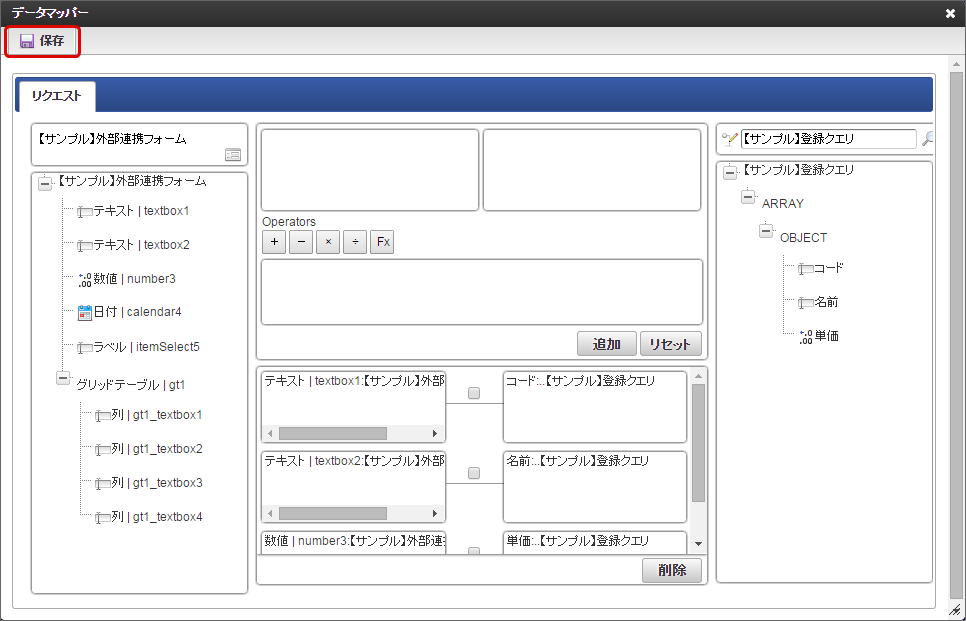This screenshot has width=966, height=621.
Task: Click the 追加 button
Action: (607, 344)
